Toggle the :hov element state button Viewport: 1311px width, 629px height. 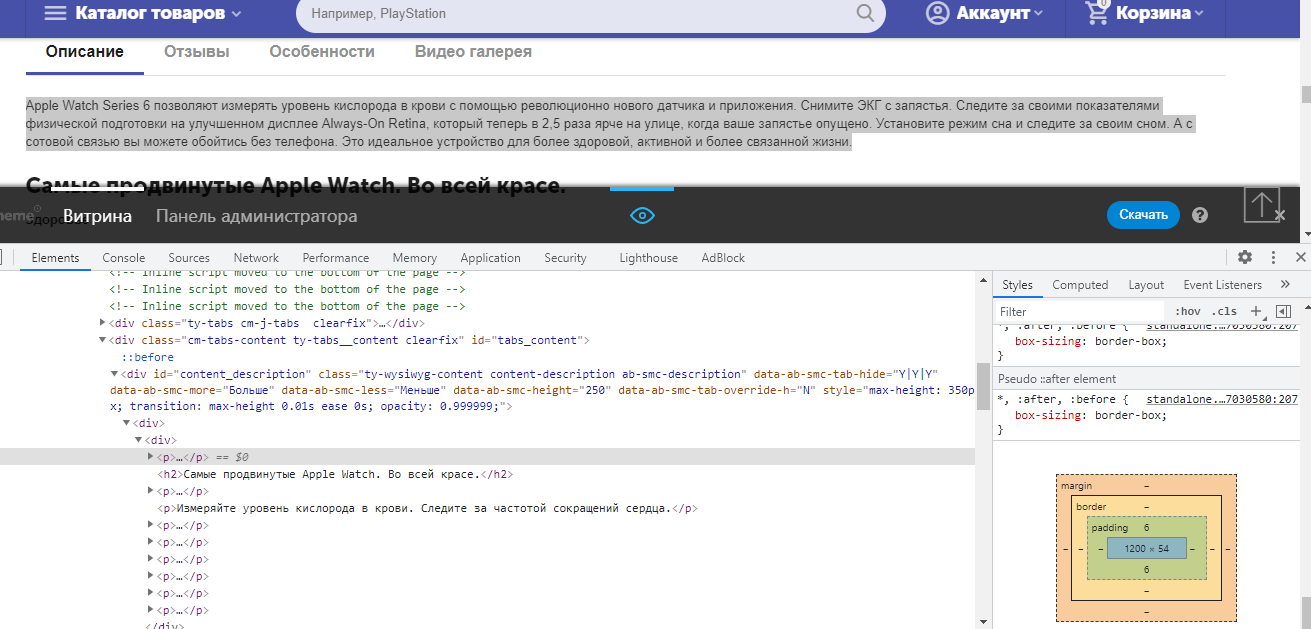[x=1187, y=311]
